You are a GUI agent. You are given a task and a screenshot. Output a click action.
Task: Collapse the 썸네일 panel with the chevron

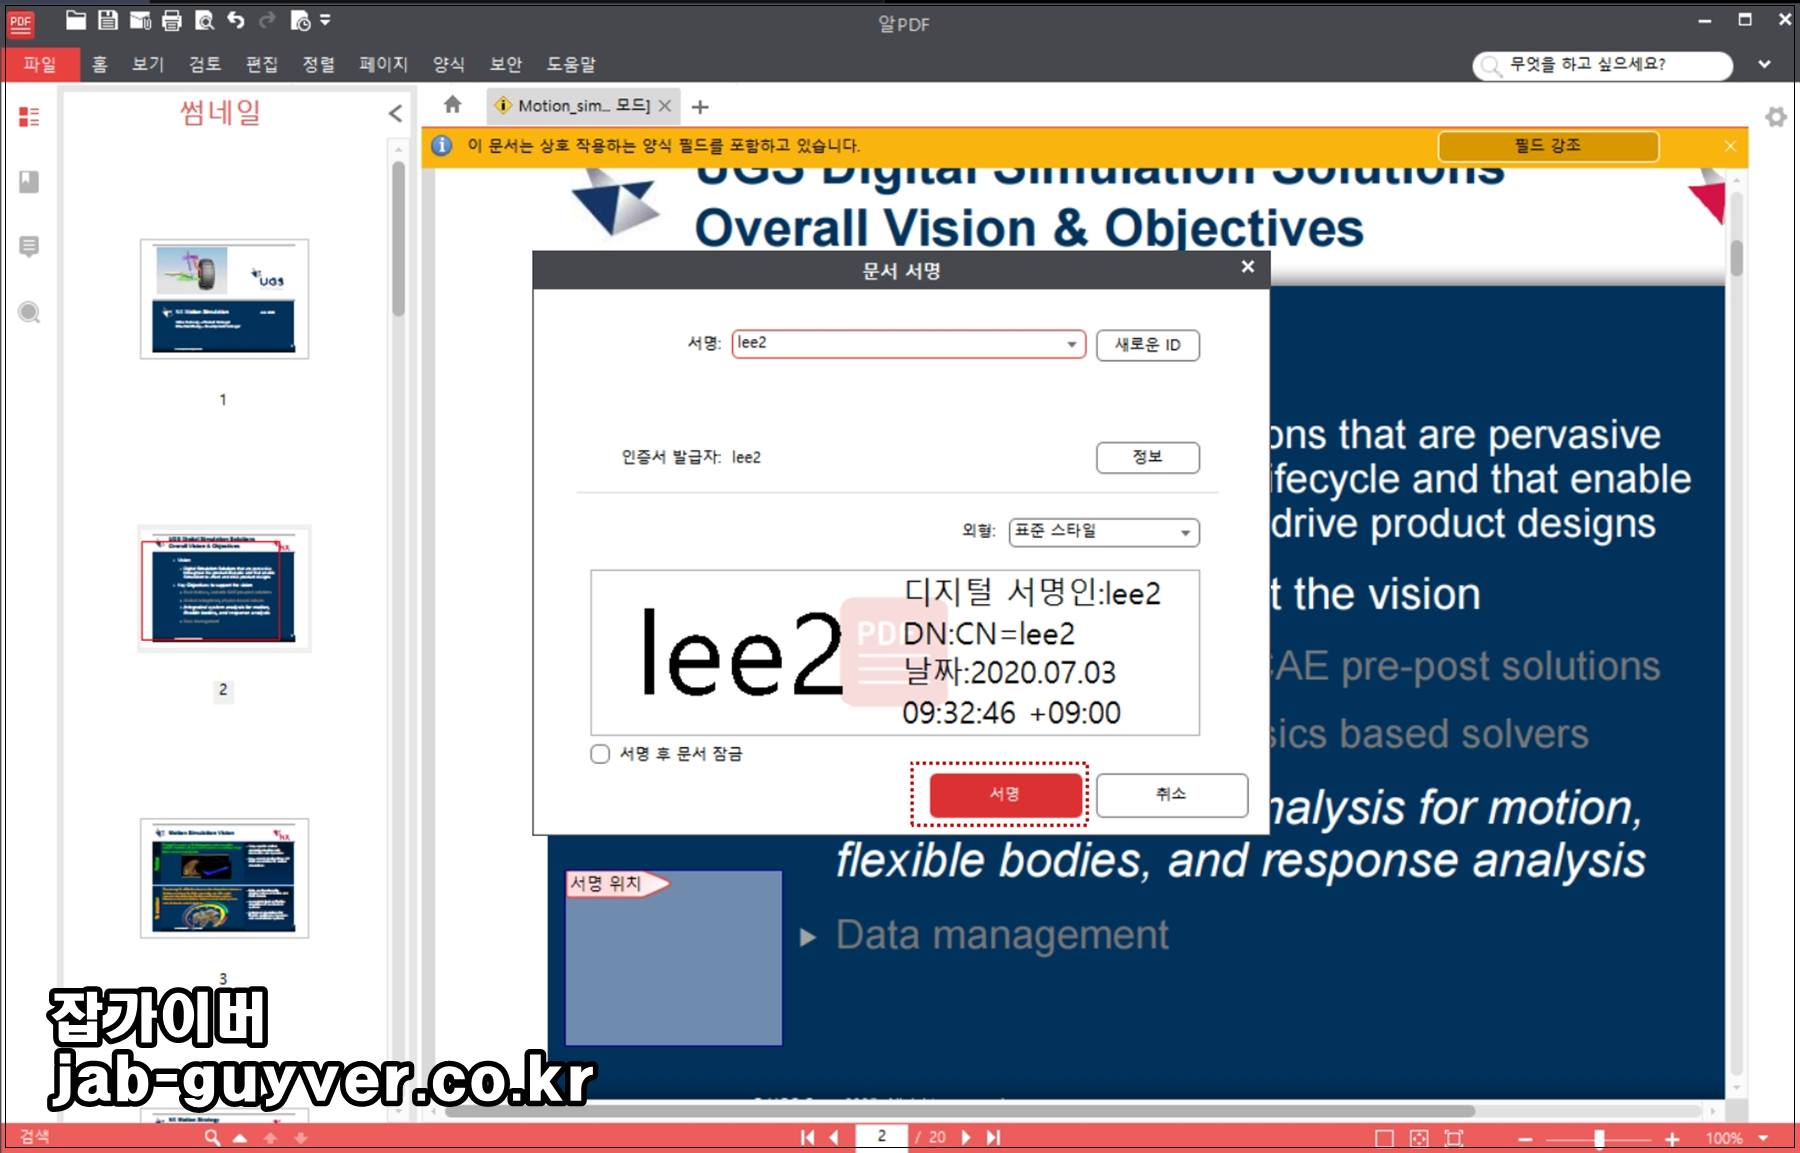tap(395, 113)
